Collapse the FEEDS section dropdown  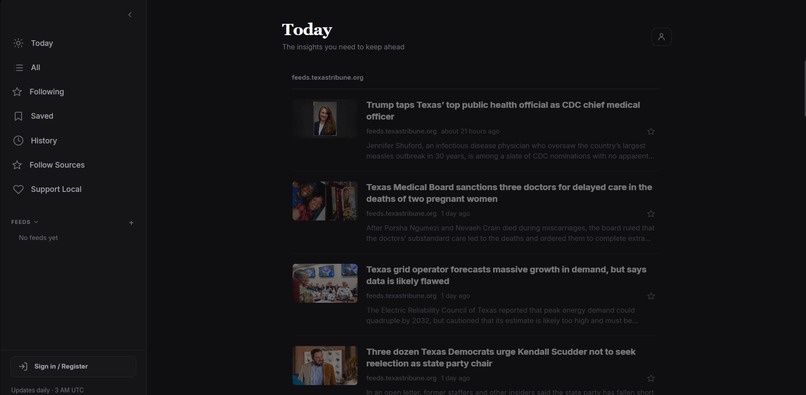(x=36, y=222)
